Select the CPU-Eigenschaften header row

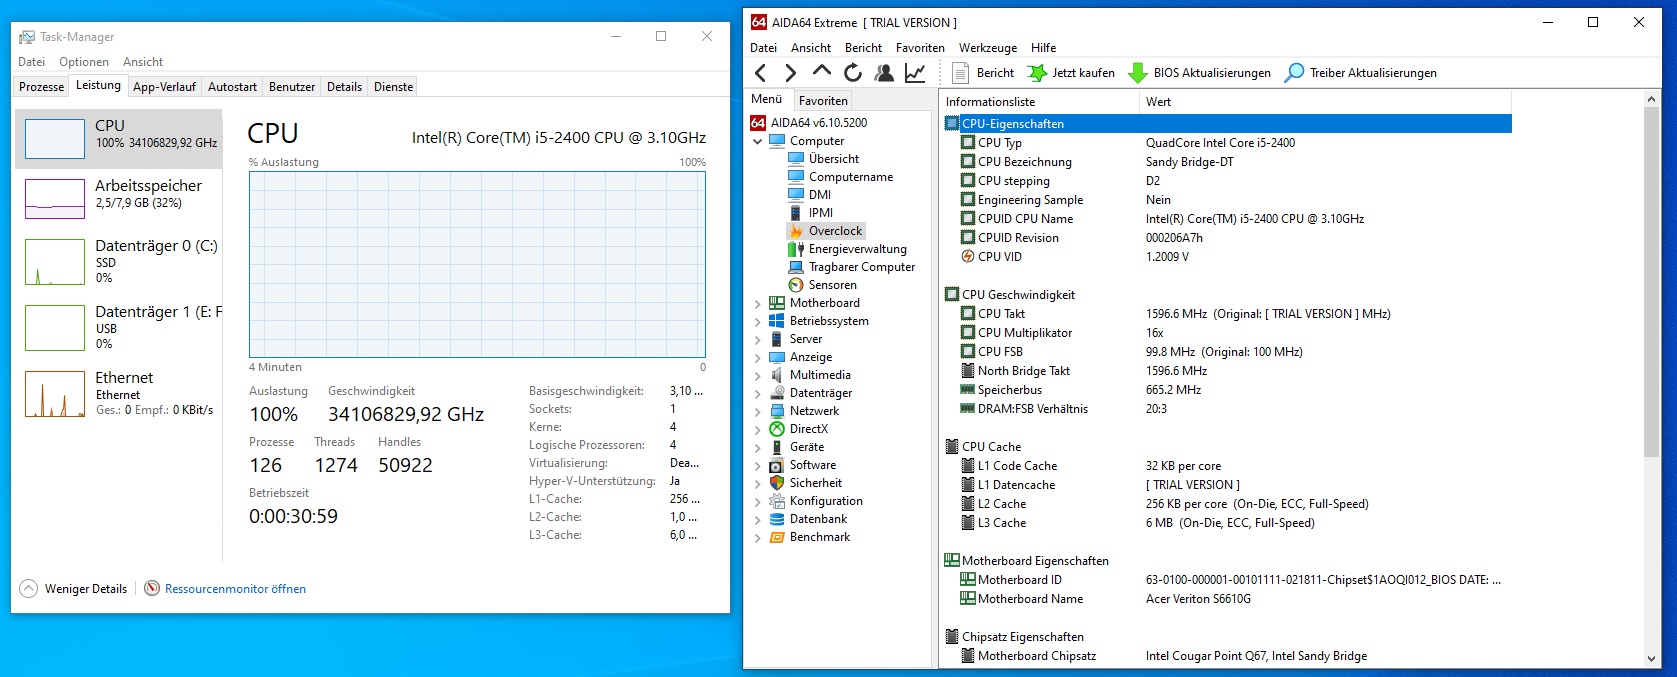click(x=1227, y=124)
